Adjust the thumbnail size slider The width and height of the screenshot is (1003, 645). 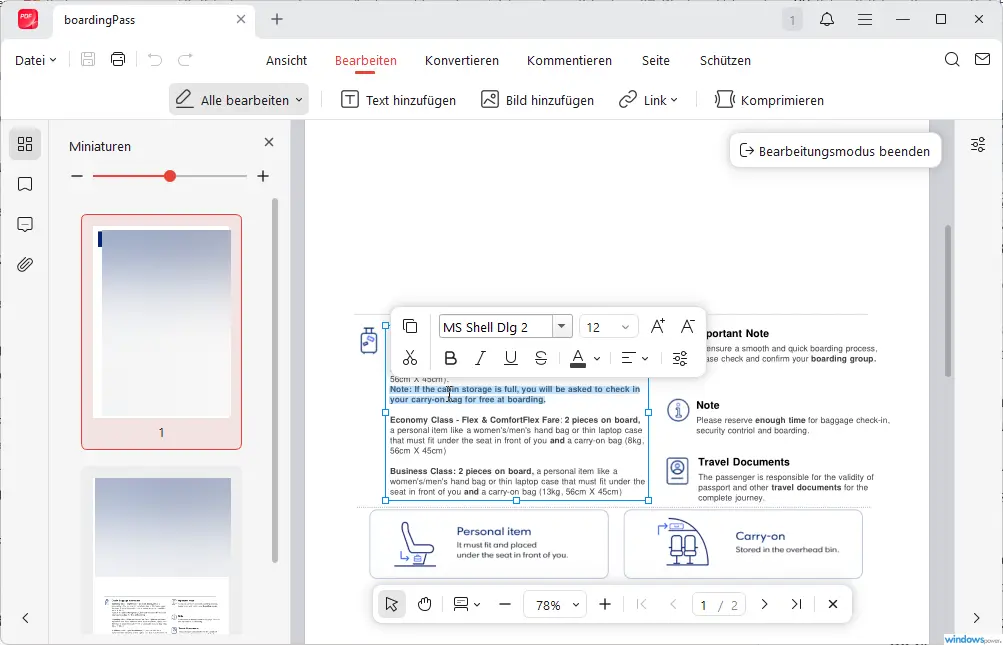coord(170,176)
